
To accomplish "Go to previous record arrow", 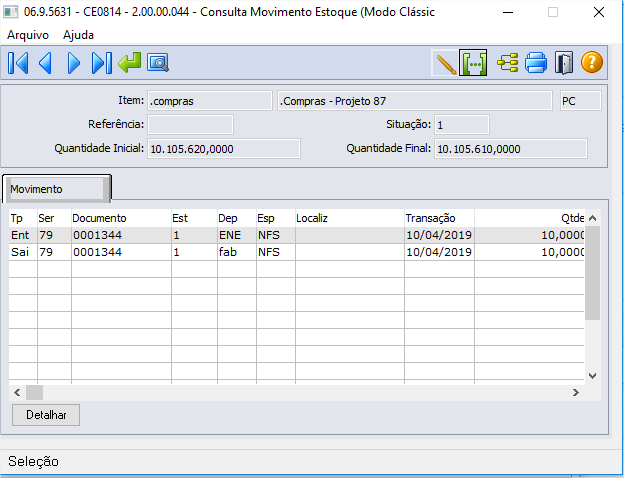I will 45,63.
